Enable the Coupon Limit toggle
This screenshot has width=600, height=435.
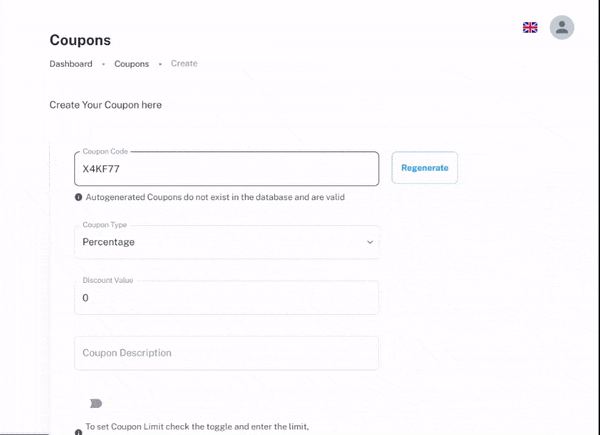point(96,403)
